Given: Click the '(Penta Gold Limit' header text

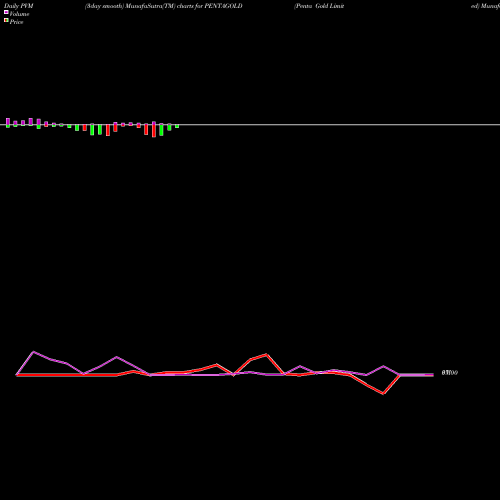Looking at the screenshot, I should pos(319,6).
